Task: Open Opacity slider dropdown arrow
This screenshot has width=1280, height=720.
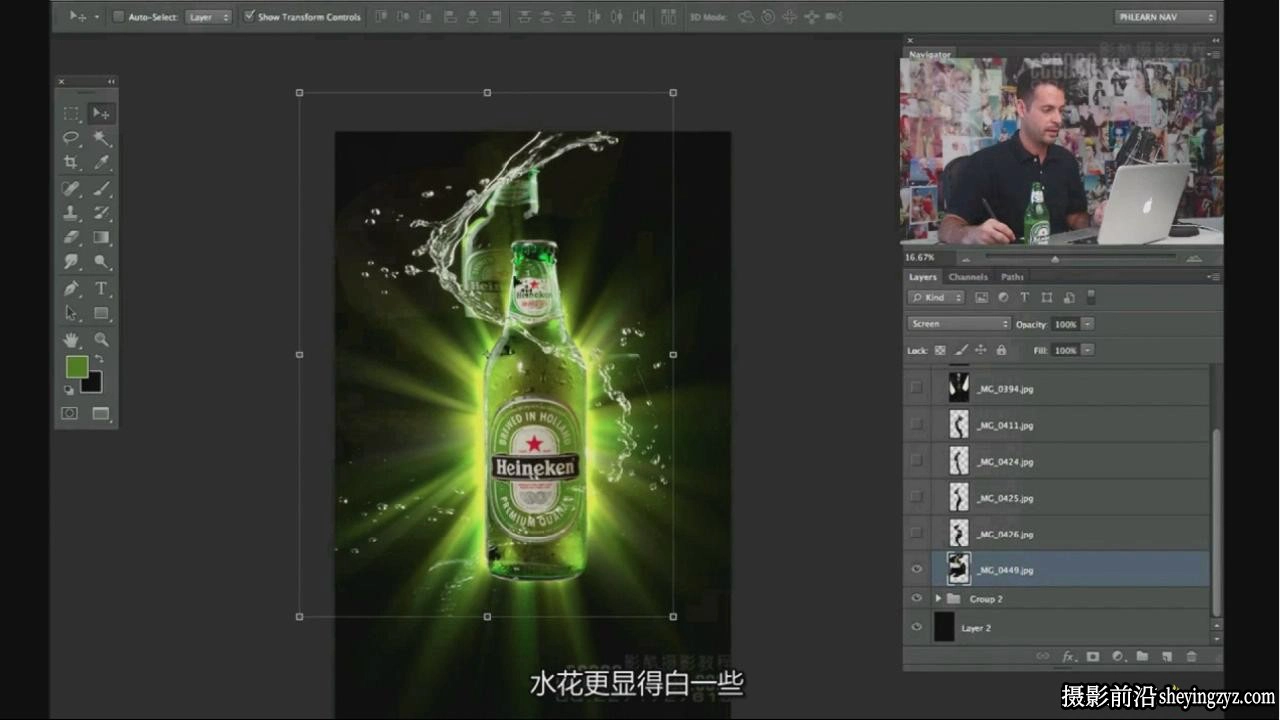Action: pos(1088,324)
